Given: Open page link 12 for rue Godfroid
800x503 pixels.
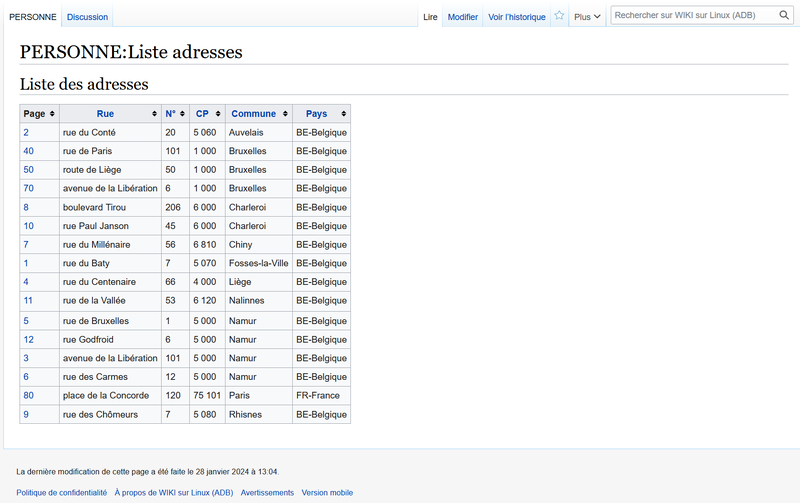Looking at the screenshot, I should click(29, 340).
